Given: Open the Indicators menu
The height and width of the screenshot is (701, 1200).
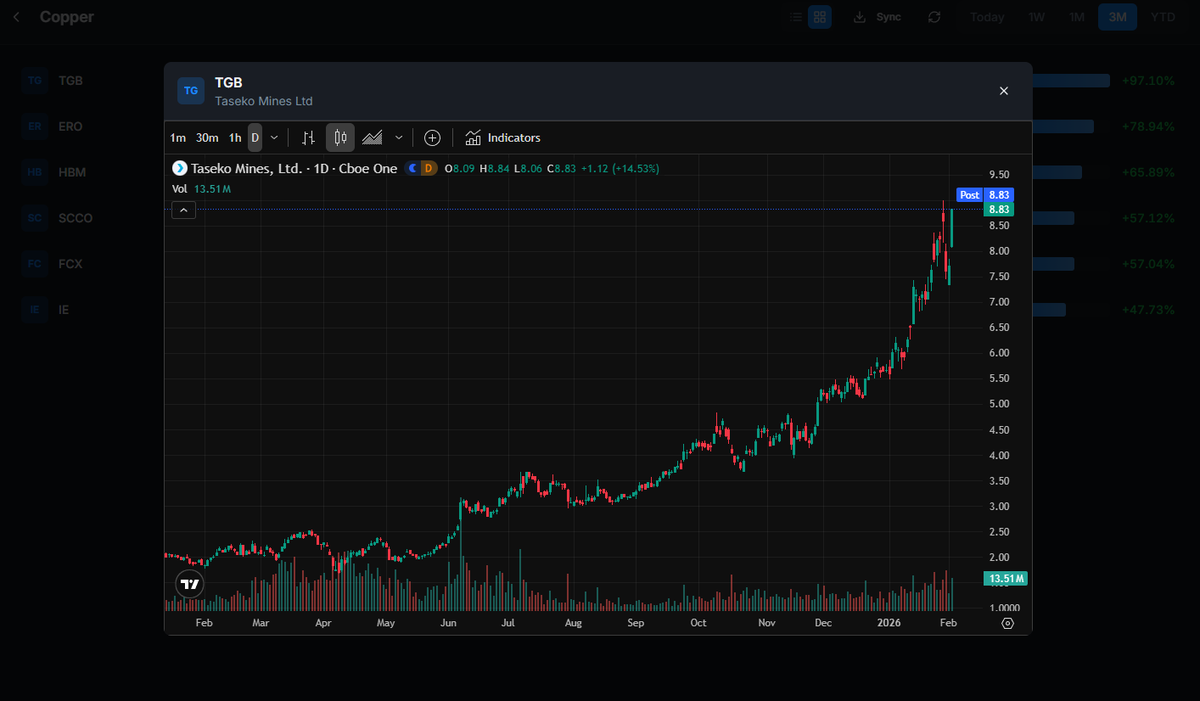Looking at the screenshot, I should point(503,138).
